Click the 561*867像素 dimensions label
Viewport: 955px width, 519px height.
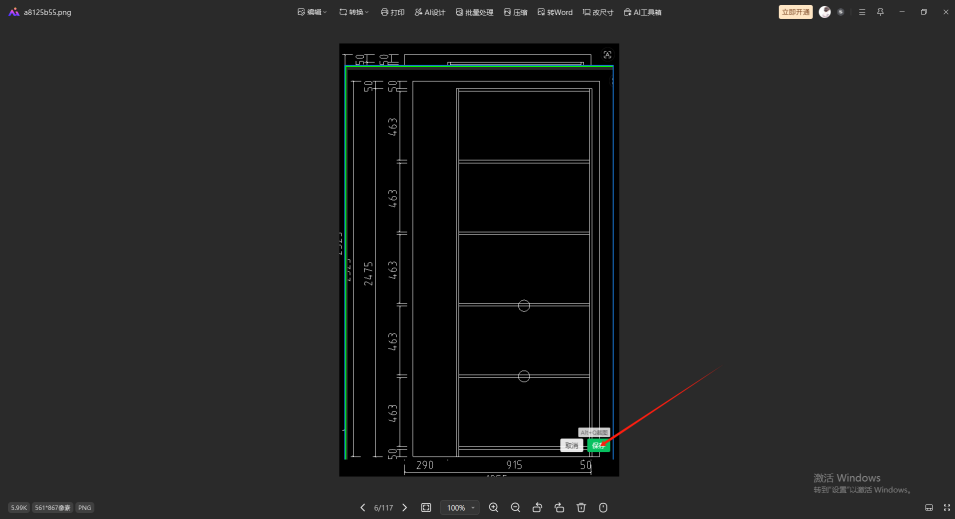click(x=52, y=507)
